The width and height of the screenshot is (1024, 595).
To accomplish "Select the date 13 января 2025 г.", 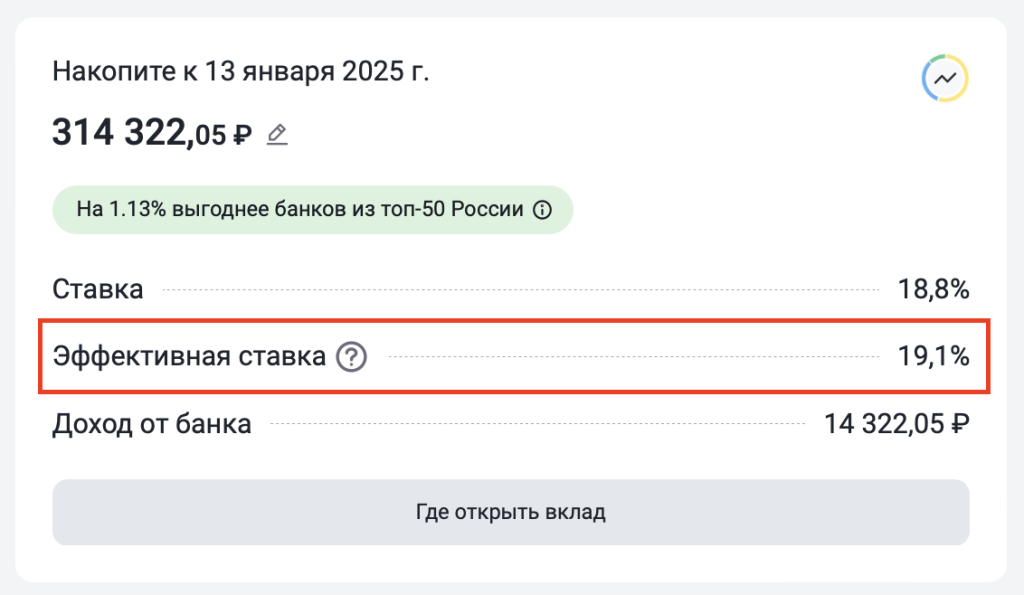I will 317,73.
